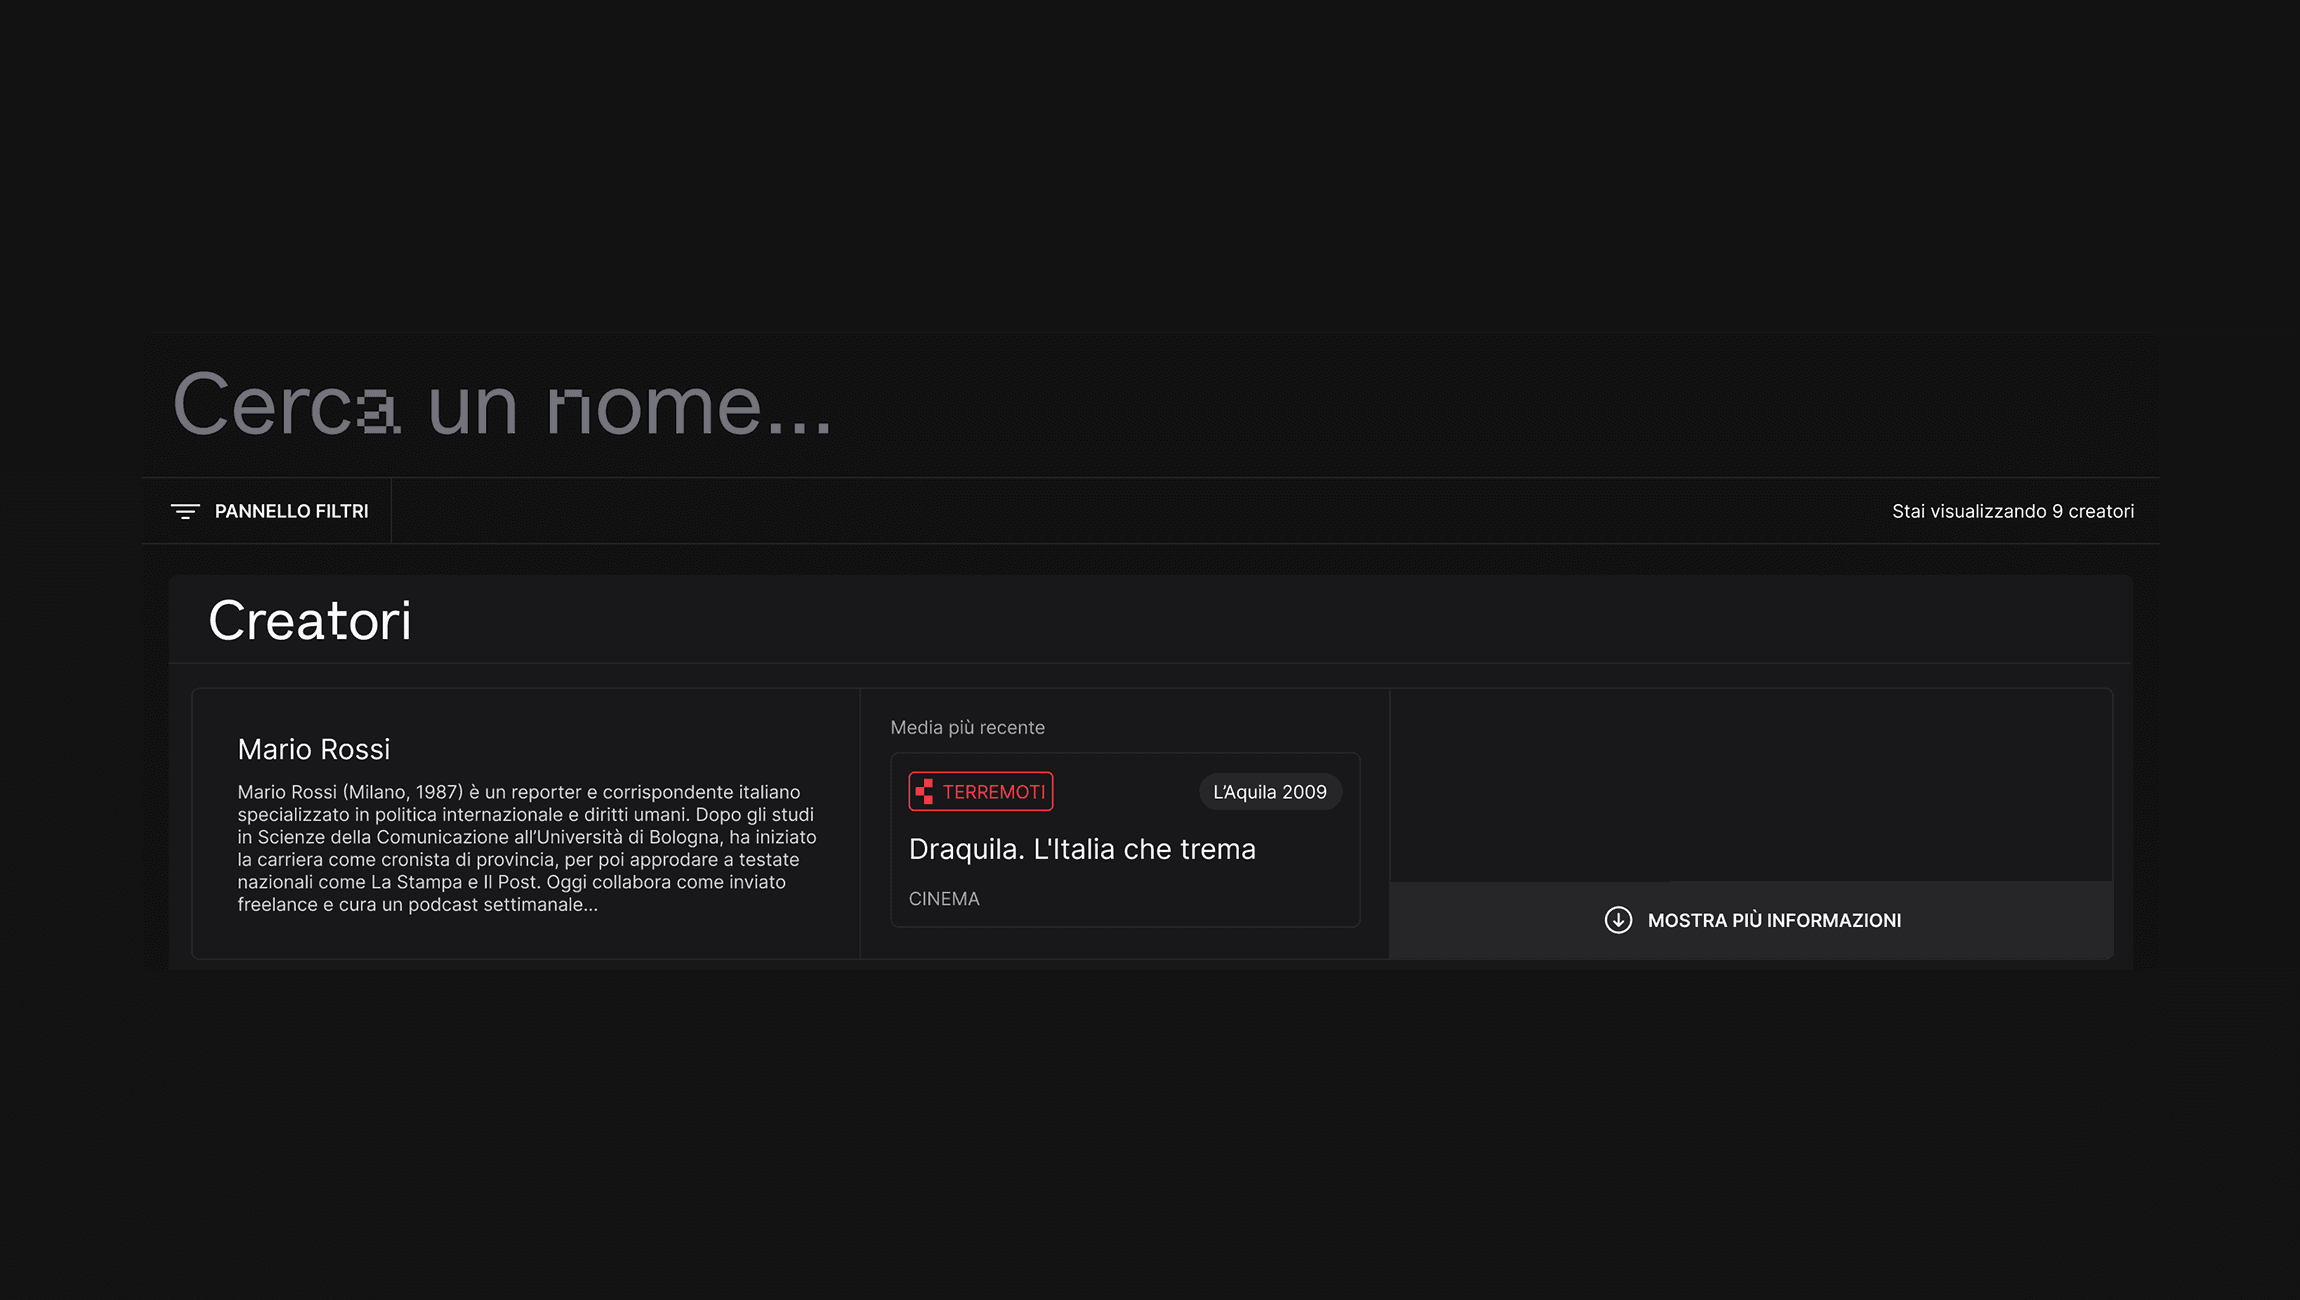Expand MOSTRA PIÙ INFORMAZIONI text
The image size is (2300, 1300).
click(1774, 920)
